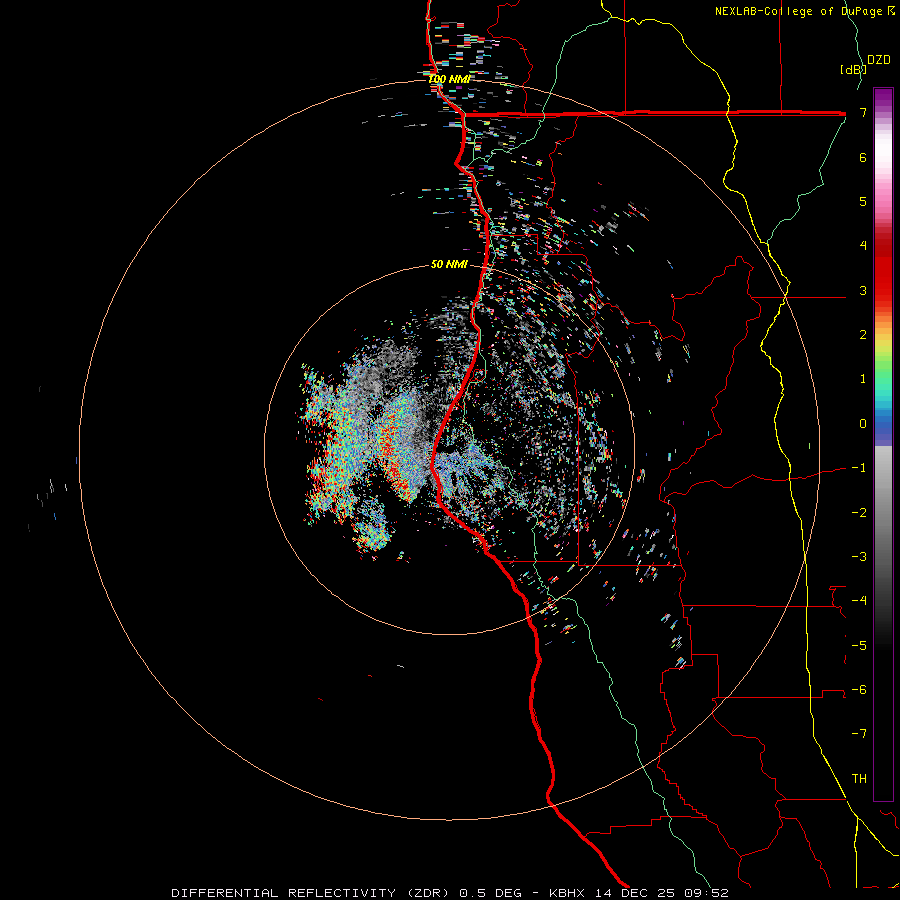The width and height of the screenshot is (900, 900).
Task: Select the 1 value on the legend scale
Action: coord(863,379)
